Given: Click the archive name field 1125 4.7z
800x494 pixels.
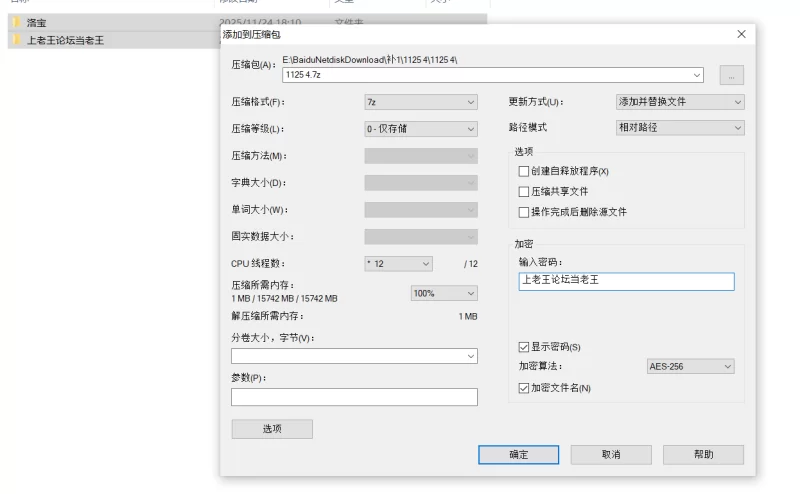Looking at the screenshot, I should (x=492, y=75).
